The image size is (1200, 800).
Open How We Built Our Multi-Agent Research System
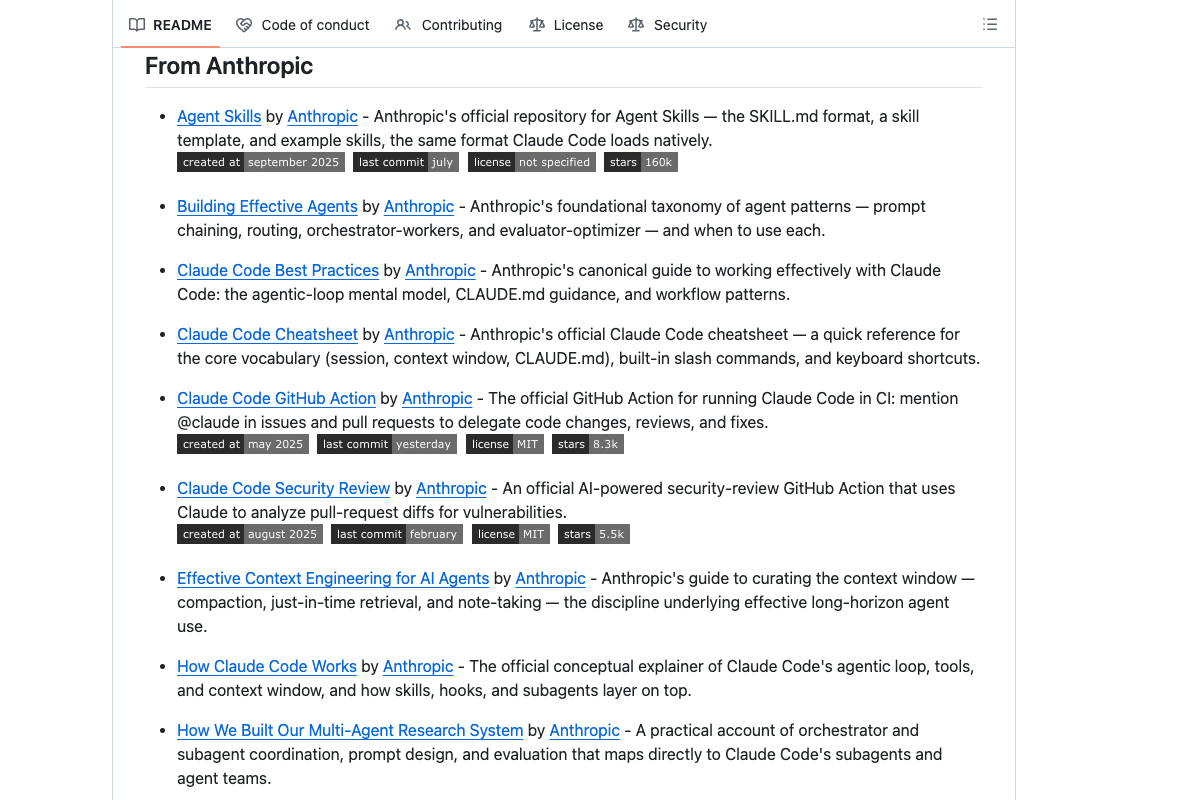[350, 730]
